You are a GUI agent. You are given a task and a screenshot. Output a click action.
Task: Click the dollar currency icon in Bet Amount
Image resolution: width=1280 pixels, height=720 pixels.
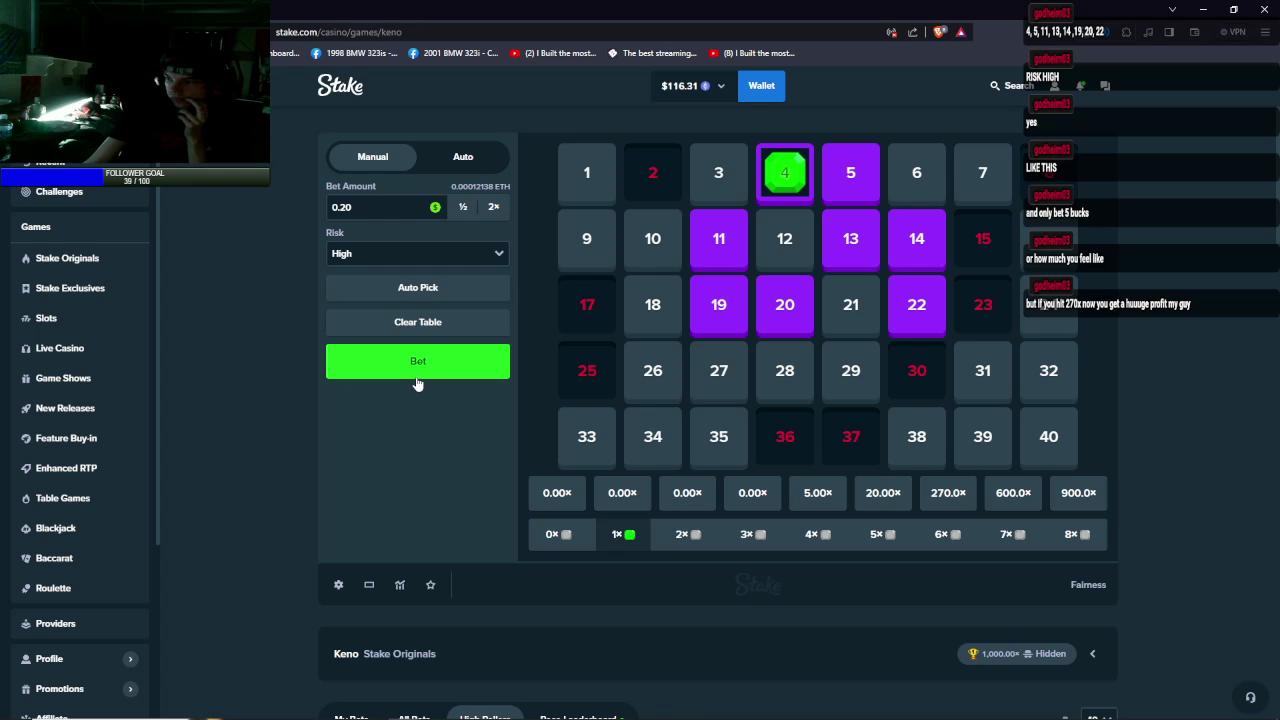[x=435, y=207]
